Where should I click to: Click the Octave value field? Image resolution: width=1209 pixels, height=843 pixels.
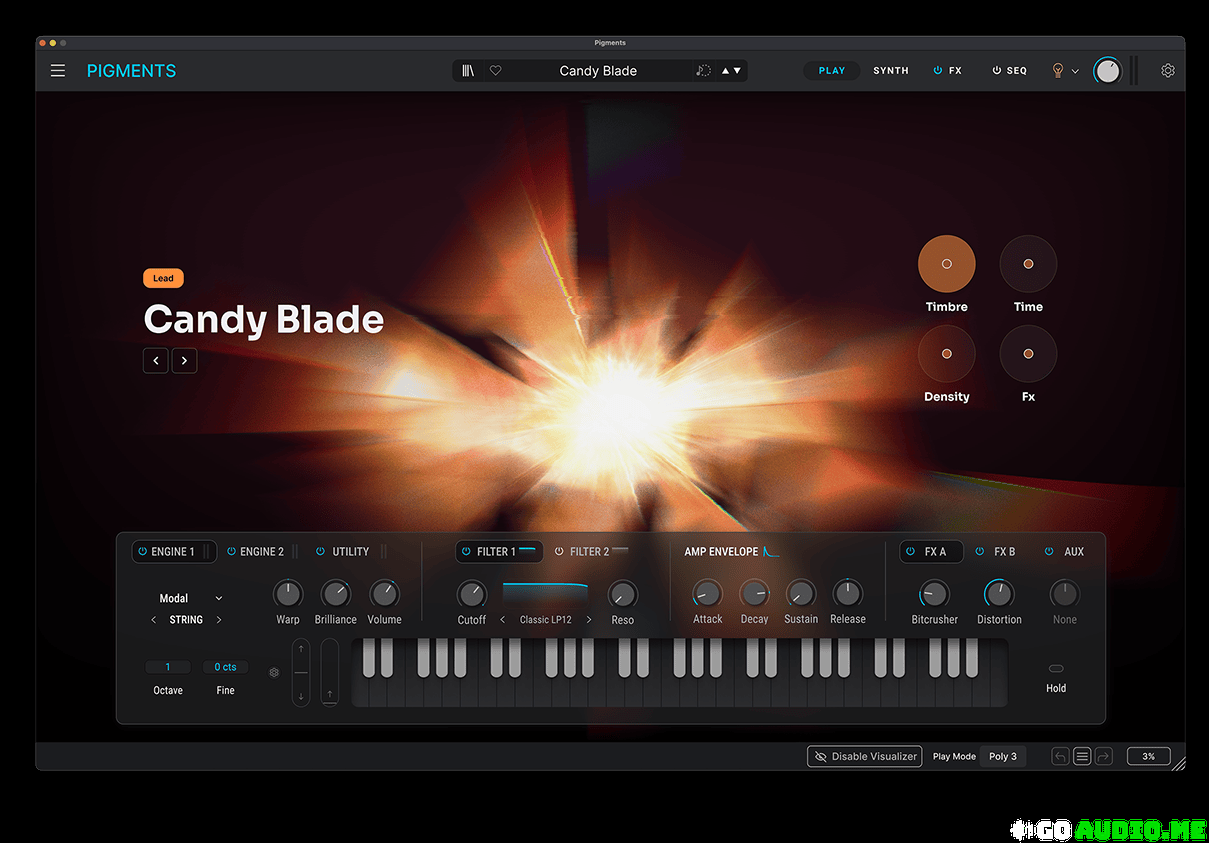point(168,667)
